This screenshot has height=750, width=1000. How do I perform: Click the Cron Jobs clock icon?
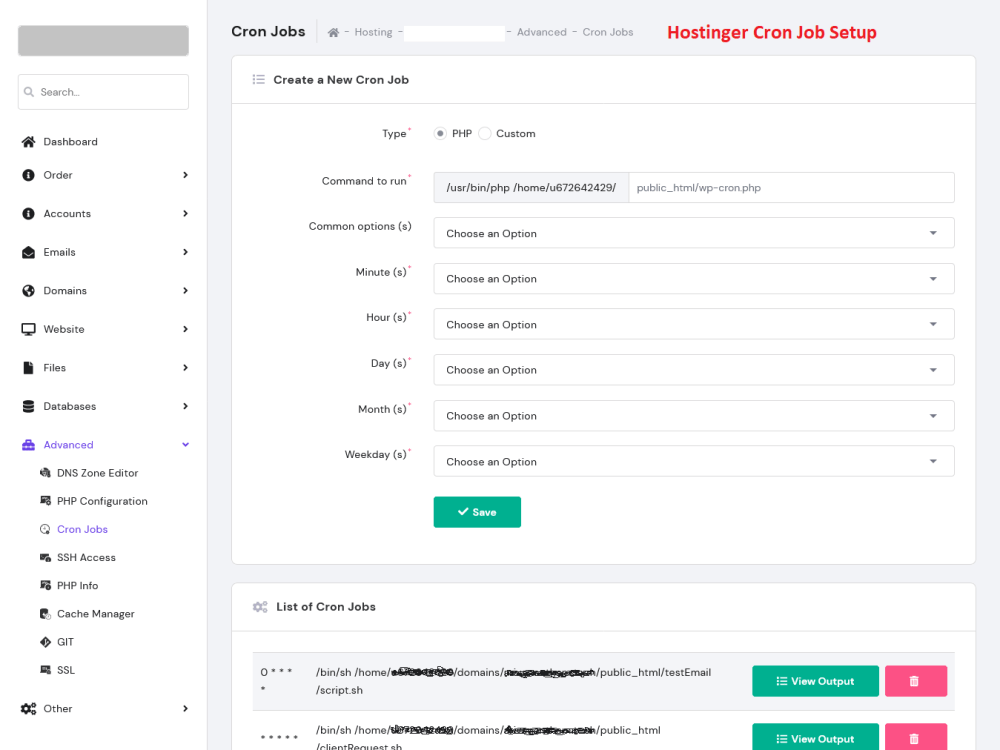click(45, 529)
